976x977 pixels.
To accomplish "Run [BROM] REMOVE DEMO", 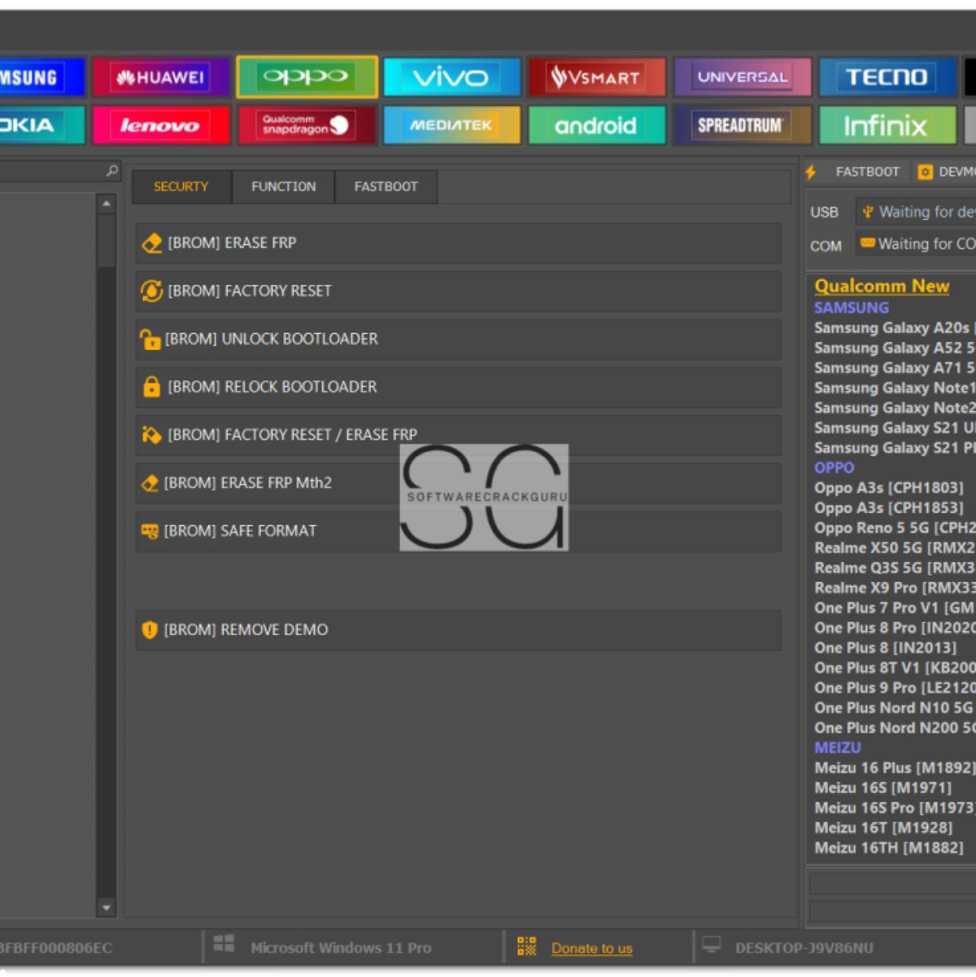I will pos(458,630).
